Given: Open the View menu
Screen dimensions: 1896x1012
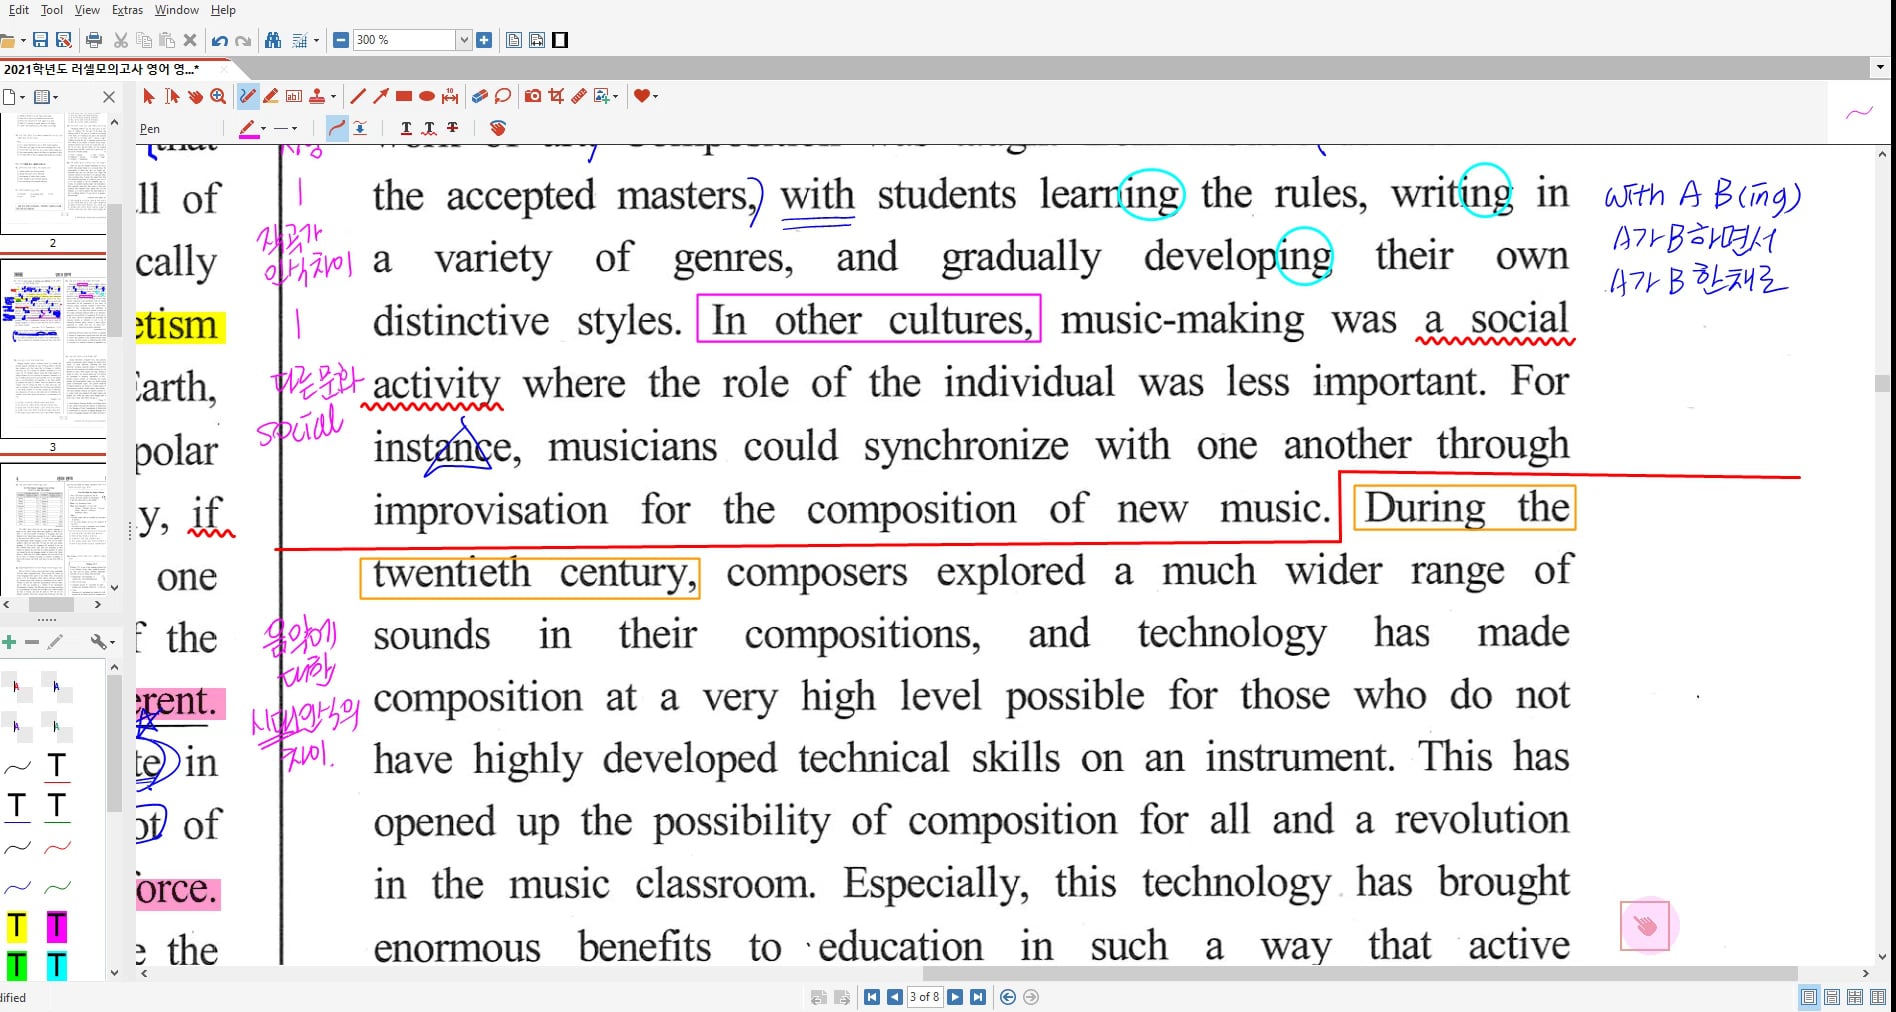Looking at the screenshot, I should (x=87, y=10).
